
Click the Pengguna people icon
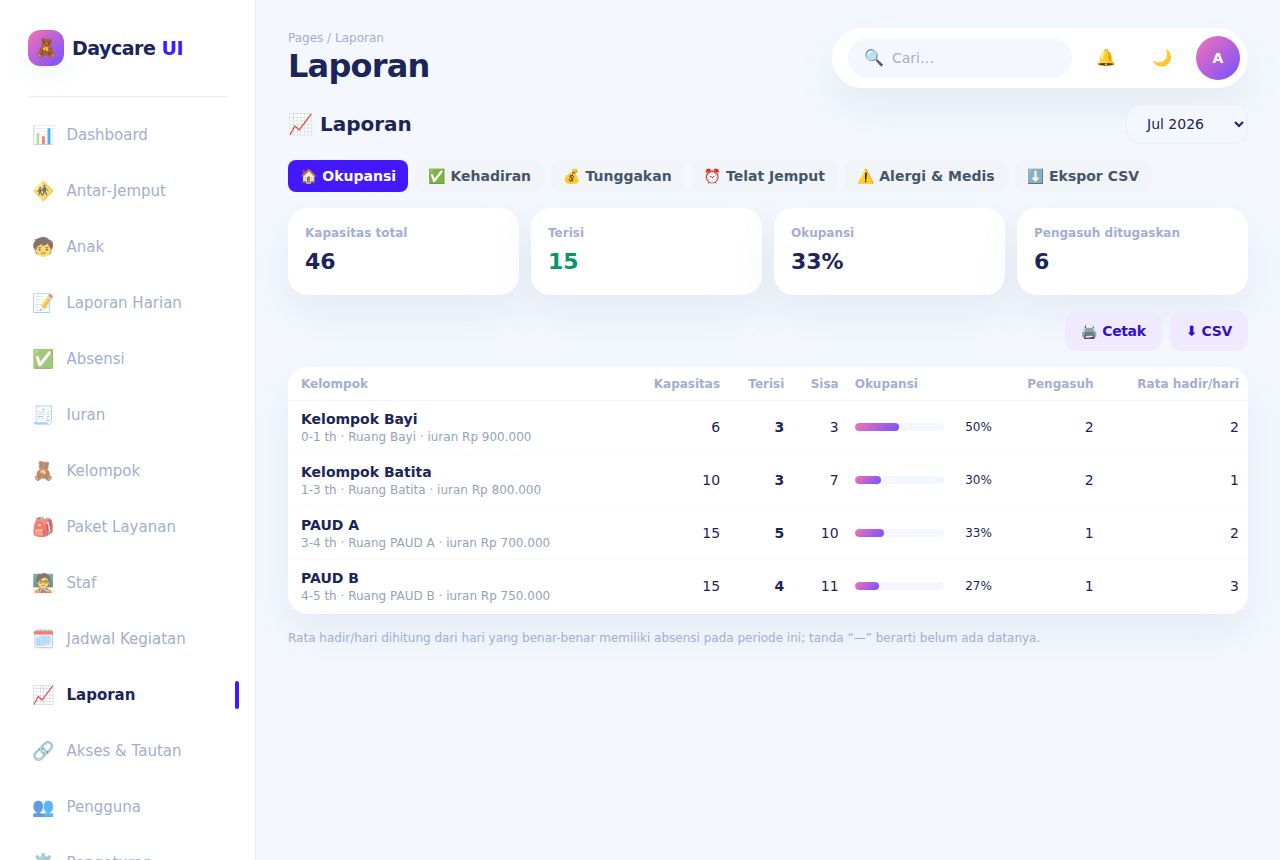coord(43,807)
